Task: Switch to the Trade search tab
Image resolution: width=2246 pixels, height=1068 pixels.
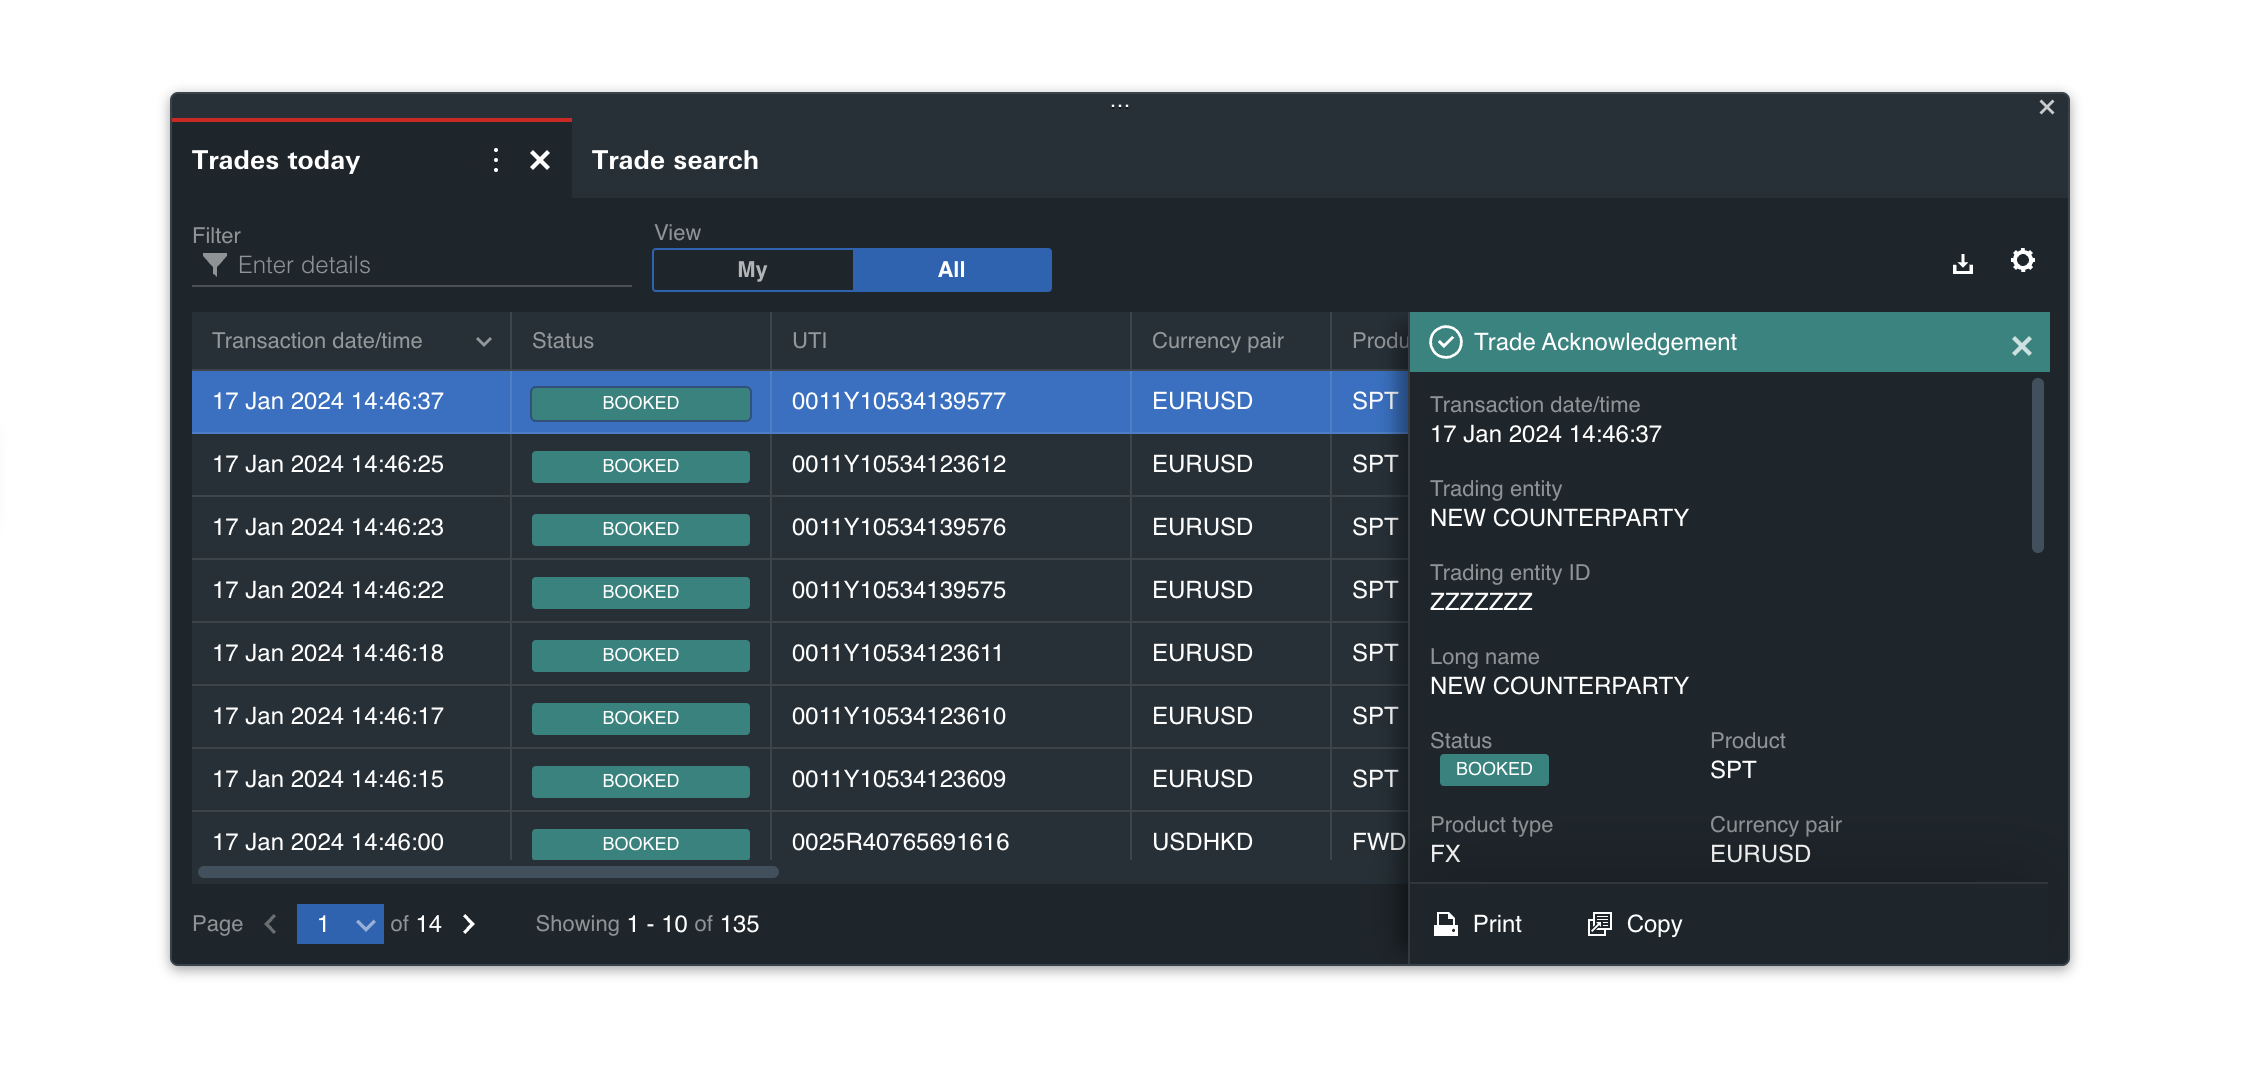Action: 675,160
